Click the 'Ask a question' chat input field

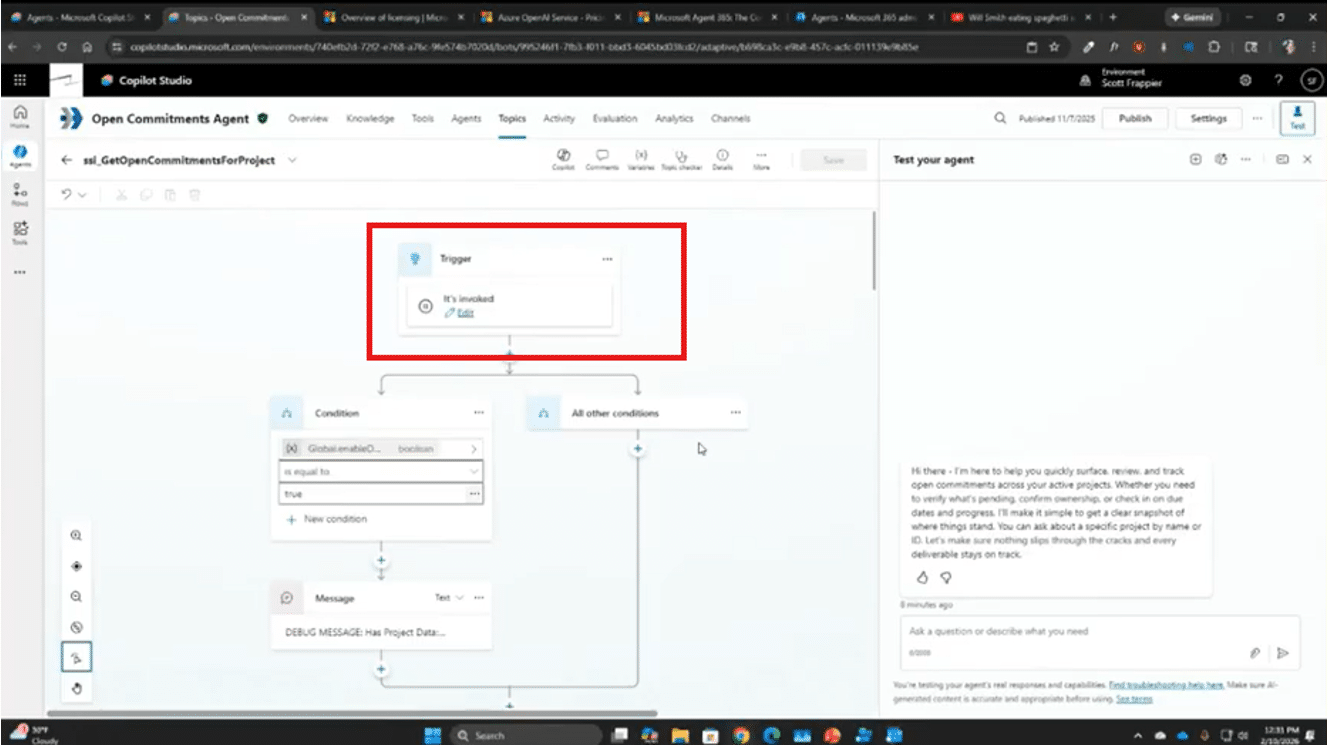1070,632
